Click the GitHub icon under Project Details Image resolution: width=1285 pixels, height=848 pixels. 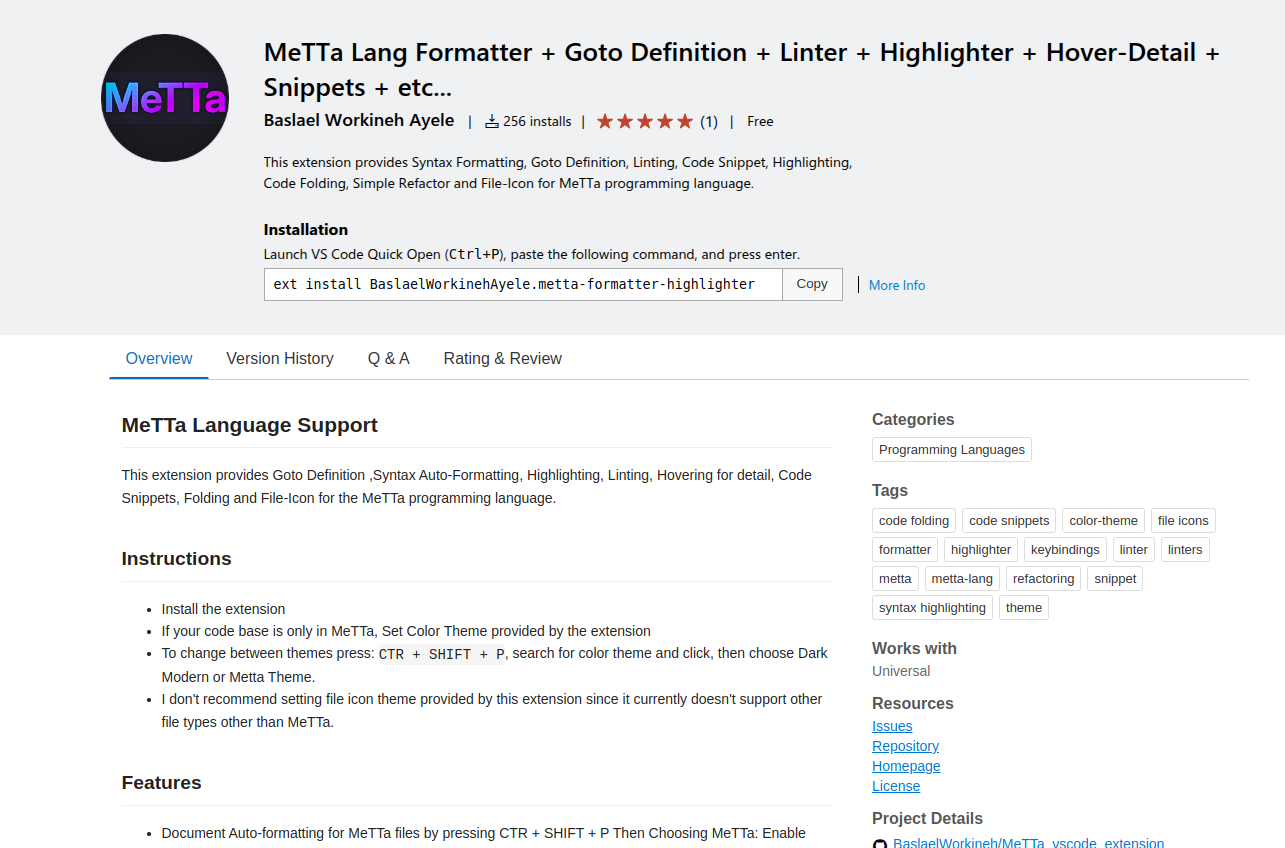pyautogui.click(x=880, y=844)
